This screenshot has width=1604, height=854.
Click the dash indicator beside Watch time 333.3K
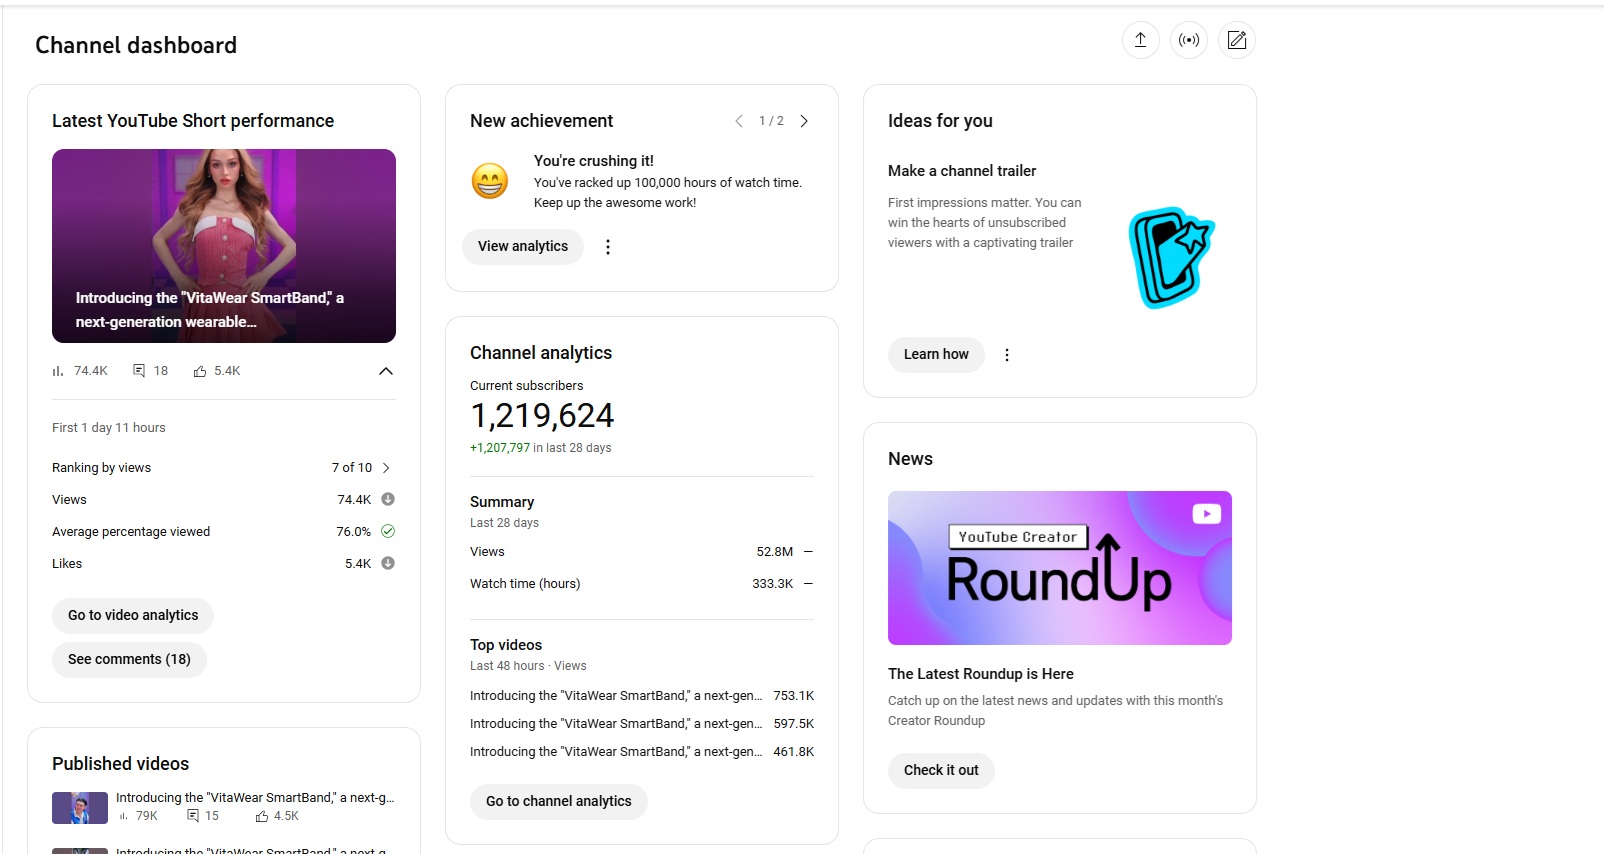pyautogui.click(x=808, y=584)
